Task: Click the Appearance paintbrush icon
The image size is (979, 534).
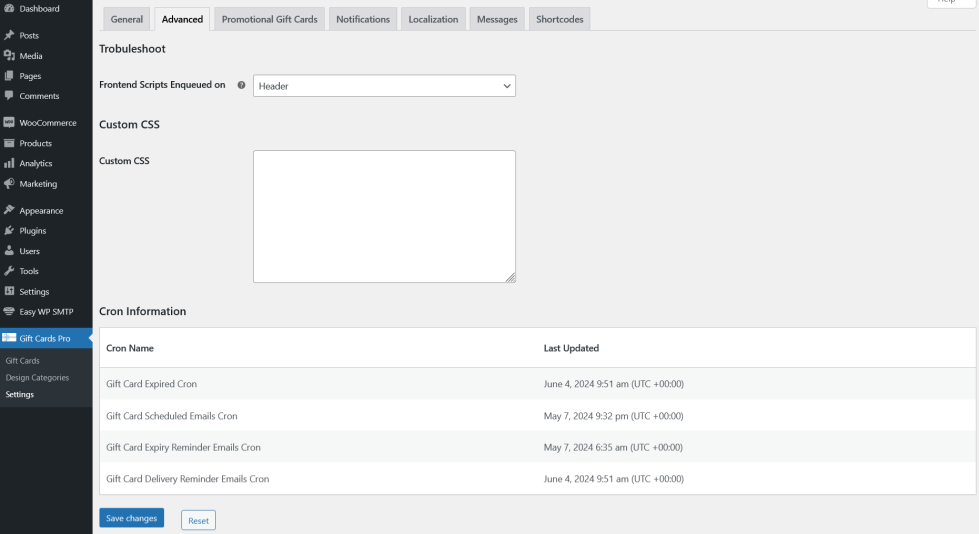Action: tap(9, 211)
